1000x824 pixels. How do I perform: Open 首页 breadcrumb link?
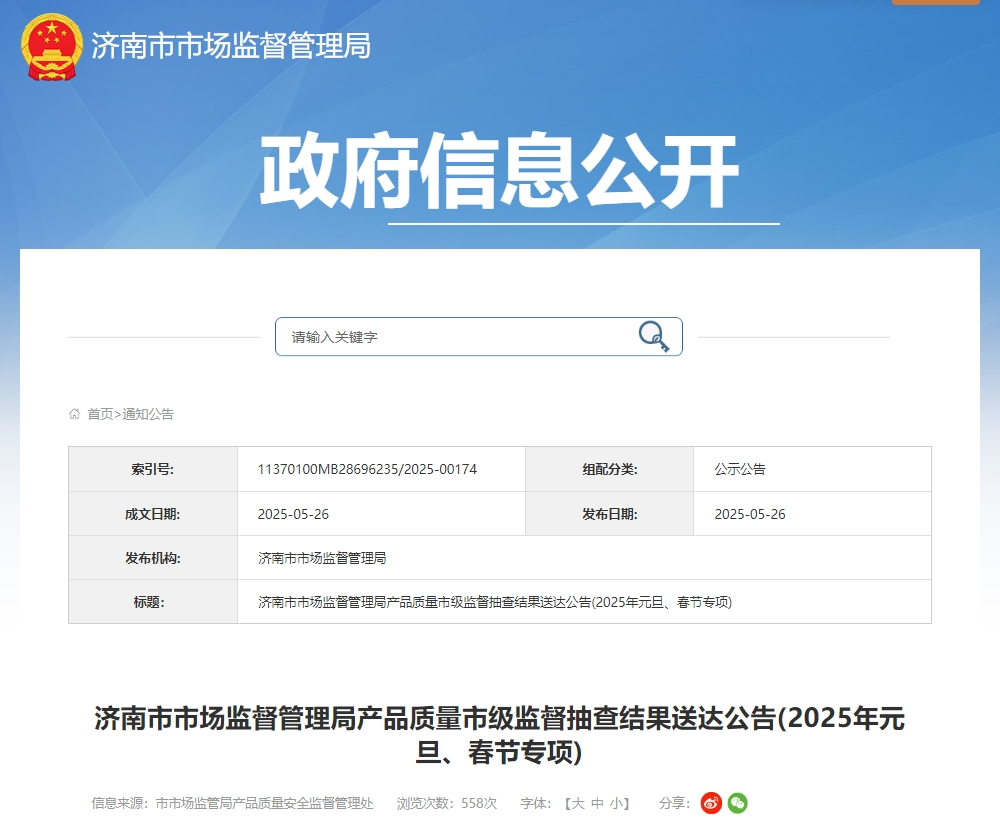pyautogui.click(x=100, y=414)
